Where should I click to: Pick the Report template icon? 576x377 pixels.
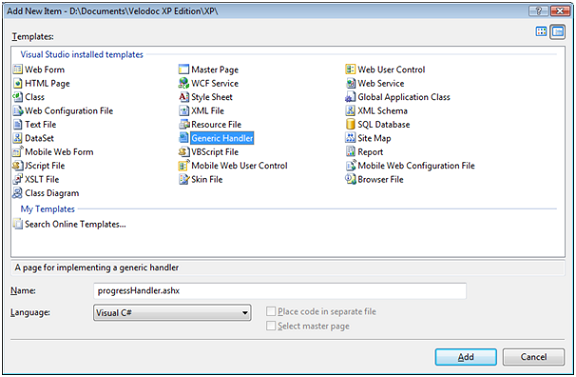point(350,152)
